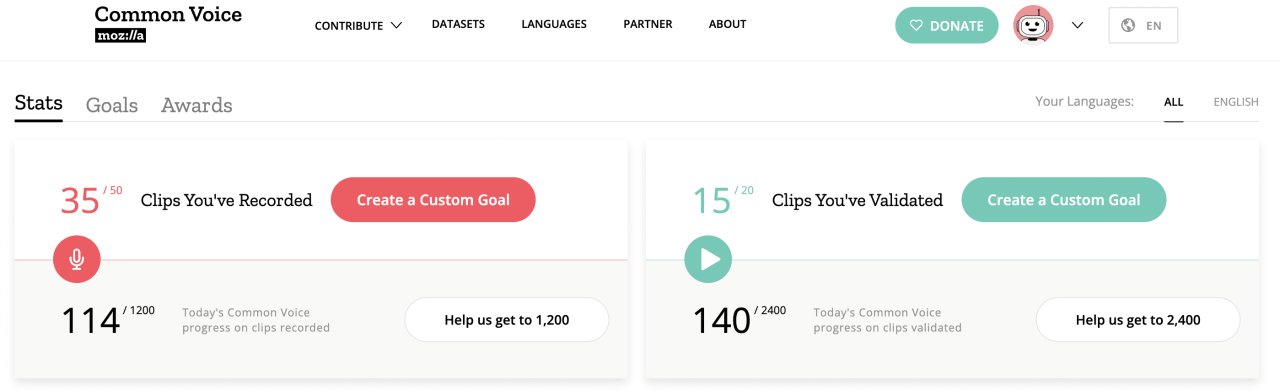Image resolution: width=1280 pixels, height=392 pixels.
Task: Click the heart icon in Donate
Action: click(916, 26)
